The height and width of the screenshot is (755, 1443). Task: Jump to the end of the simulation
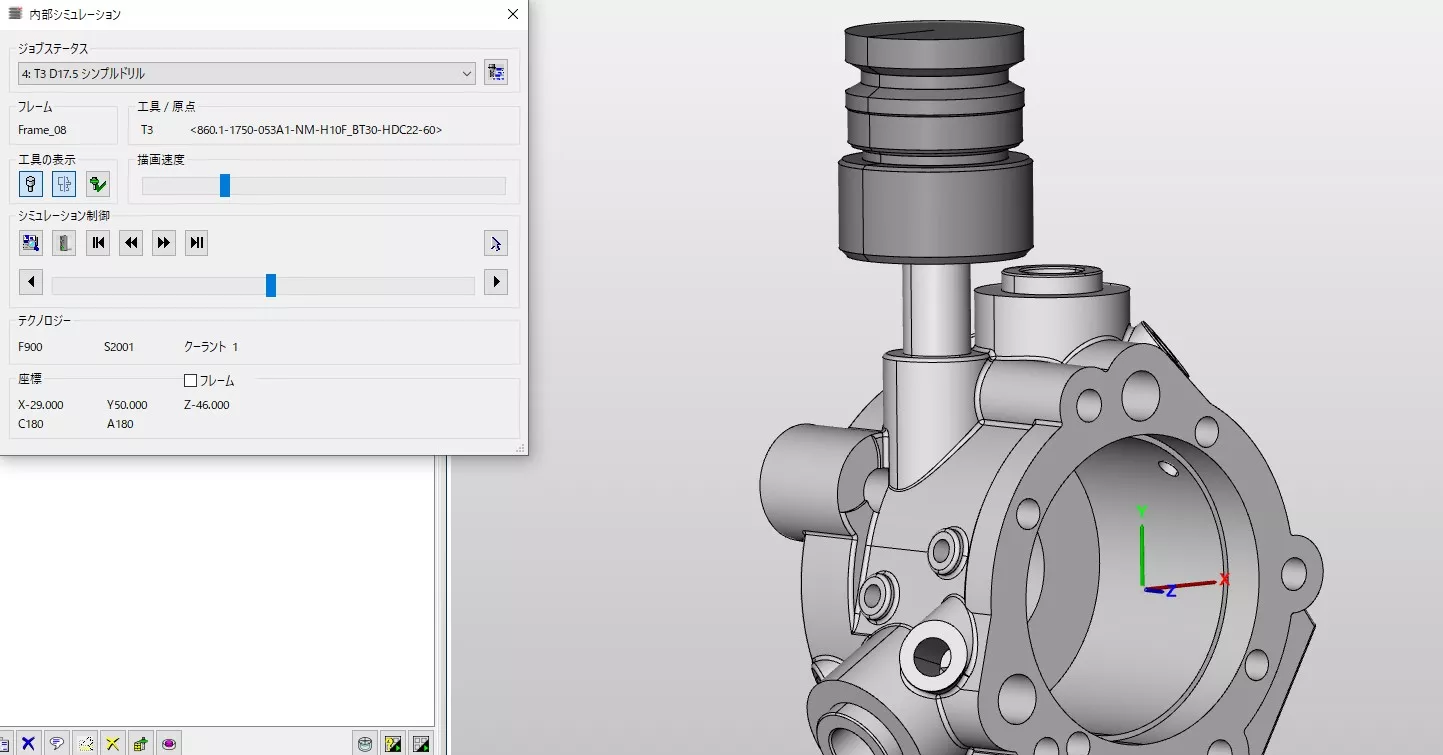tap(196, 242)
